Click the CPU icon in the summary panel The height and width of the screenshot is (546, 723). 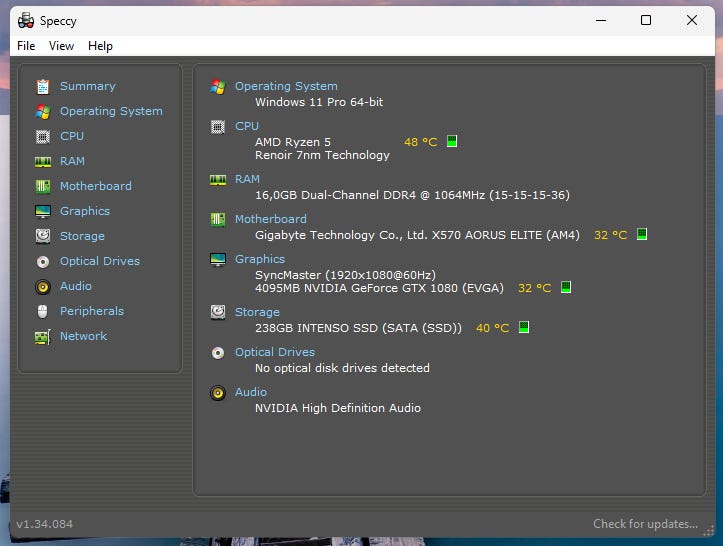(x=218, y=126)
